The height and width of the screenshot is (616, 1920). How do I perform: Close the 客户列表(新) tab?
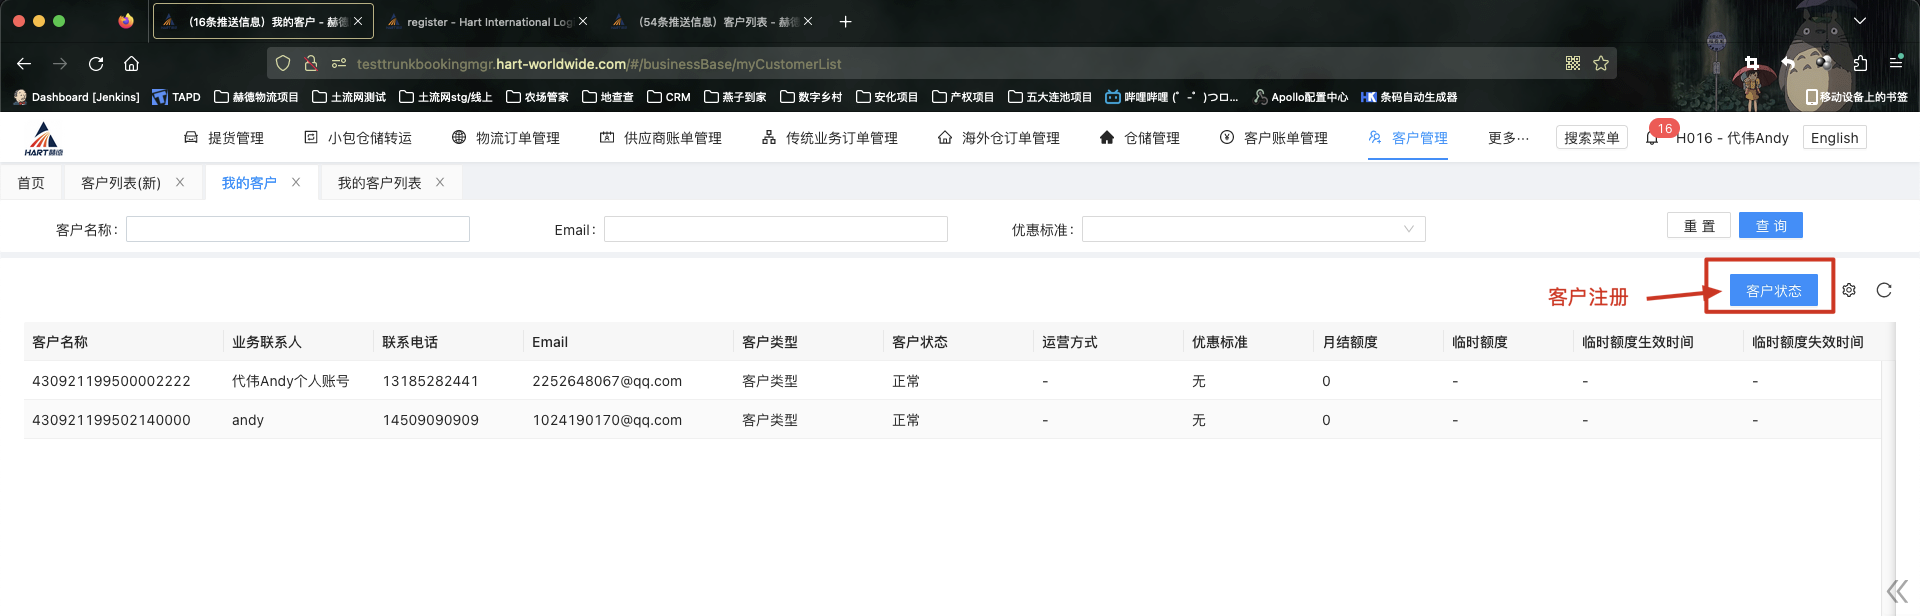coord(180,182)
